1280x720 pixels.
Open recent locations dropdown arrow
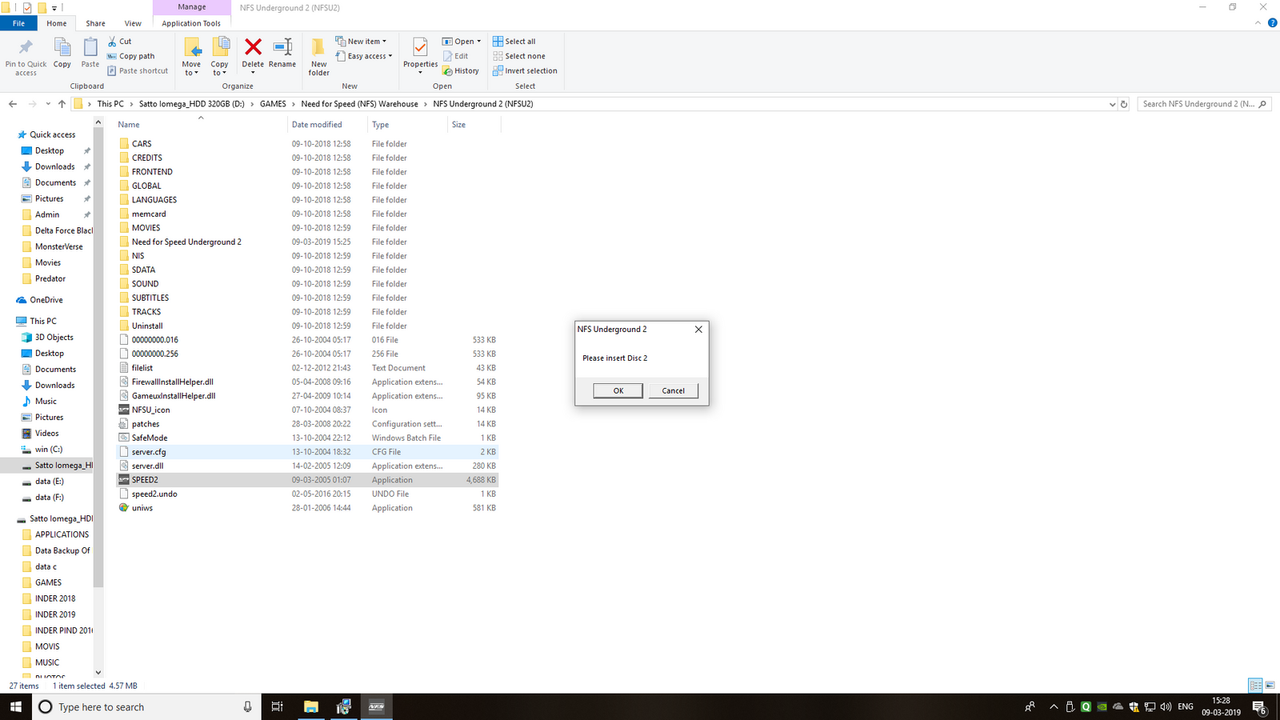pos(47,104)
